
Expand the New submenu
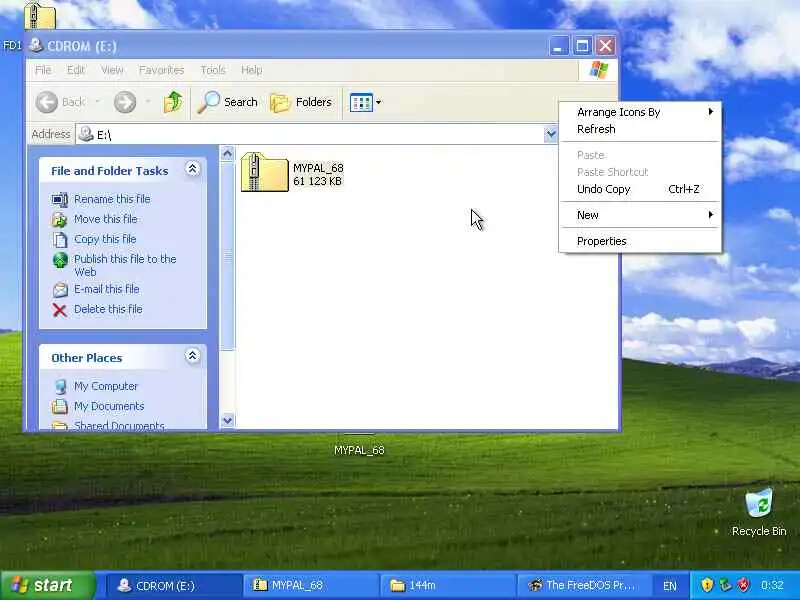click(640, 215)
